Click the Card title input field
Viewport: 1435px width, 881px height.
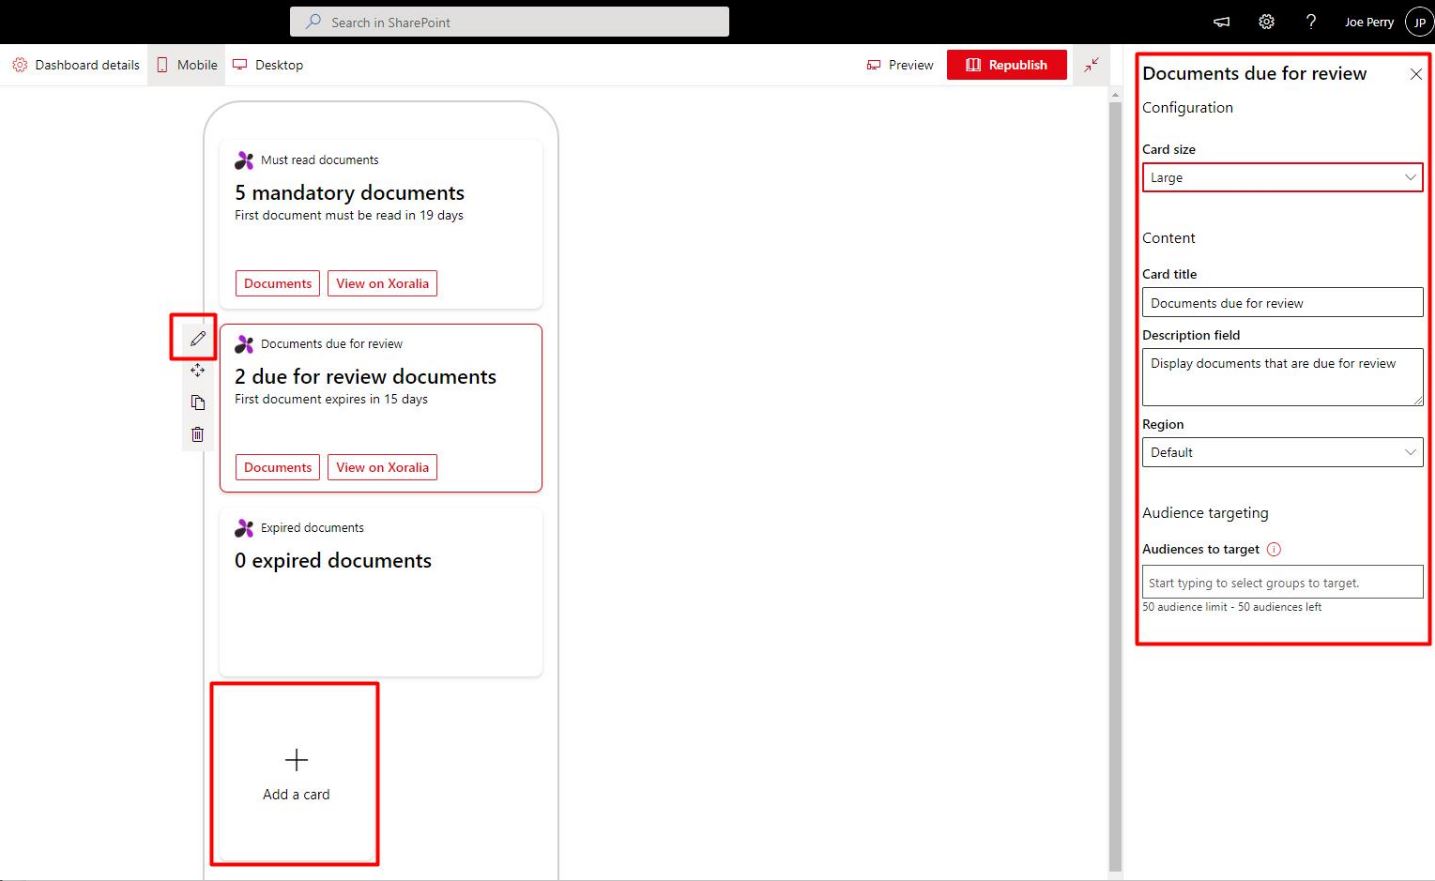(x=1282, y=302)
